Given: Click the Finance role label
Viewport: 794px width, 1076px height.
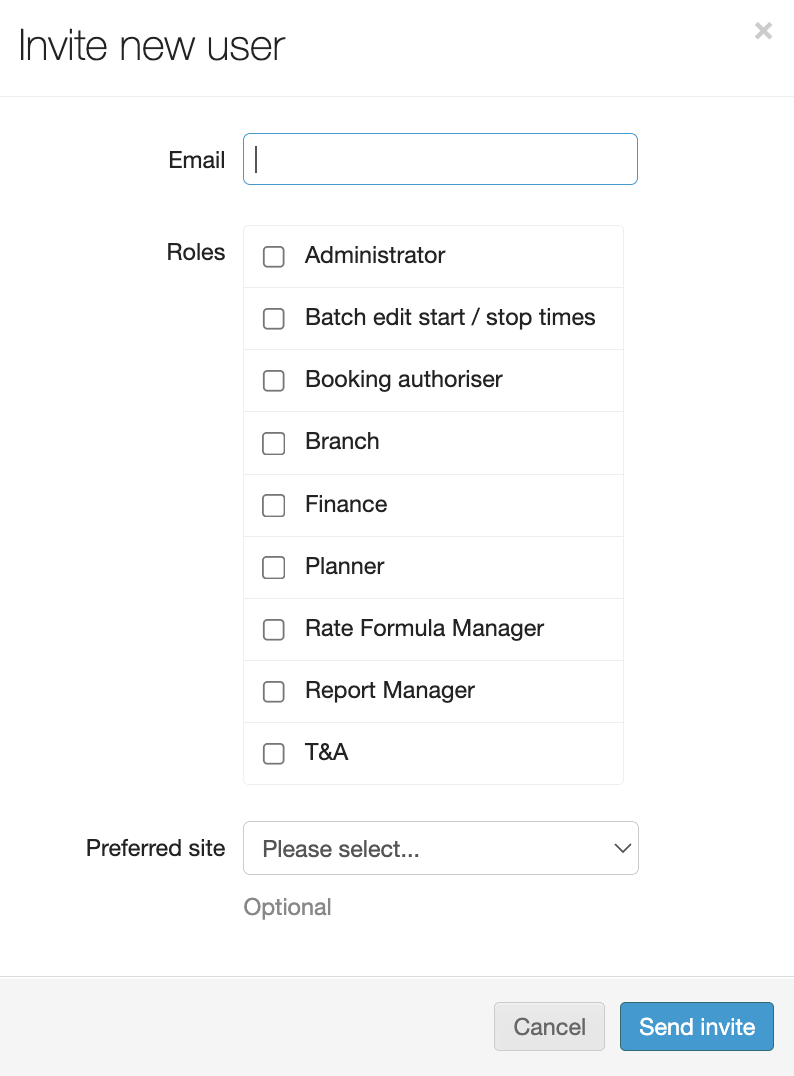Looking at the screenshot, I should coord(346,505).
